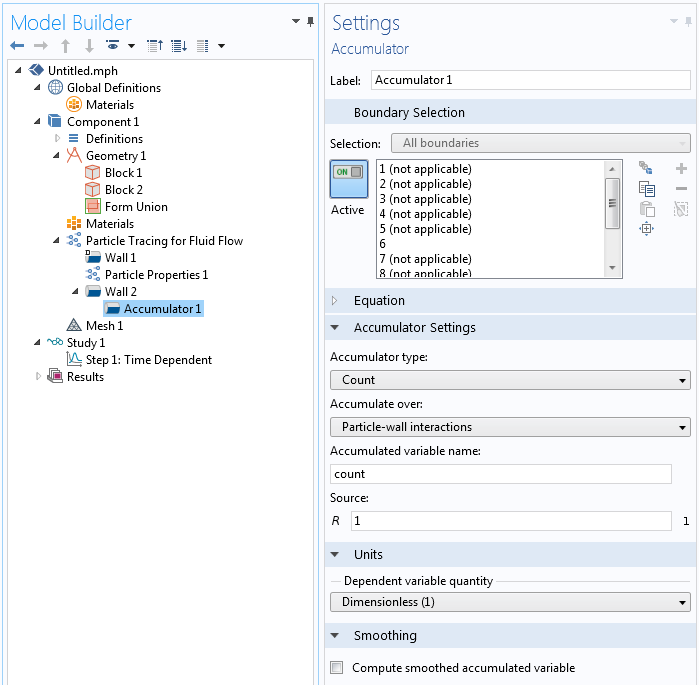Screen dimensions: 699x685
Task: Select the Block 1 geometry icon
Action: tap(92, 172)
